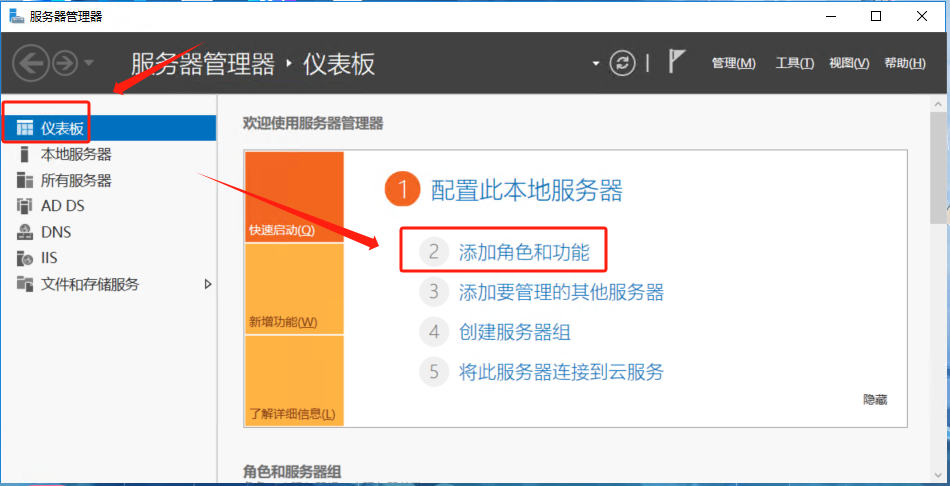Click the 文件和存储服务 icon
950x486 pixels.
coord(25,284)
